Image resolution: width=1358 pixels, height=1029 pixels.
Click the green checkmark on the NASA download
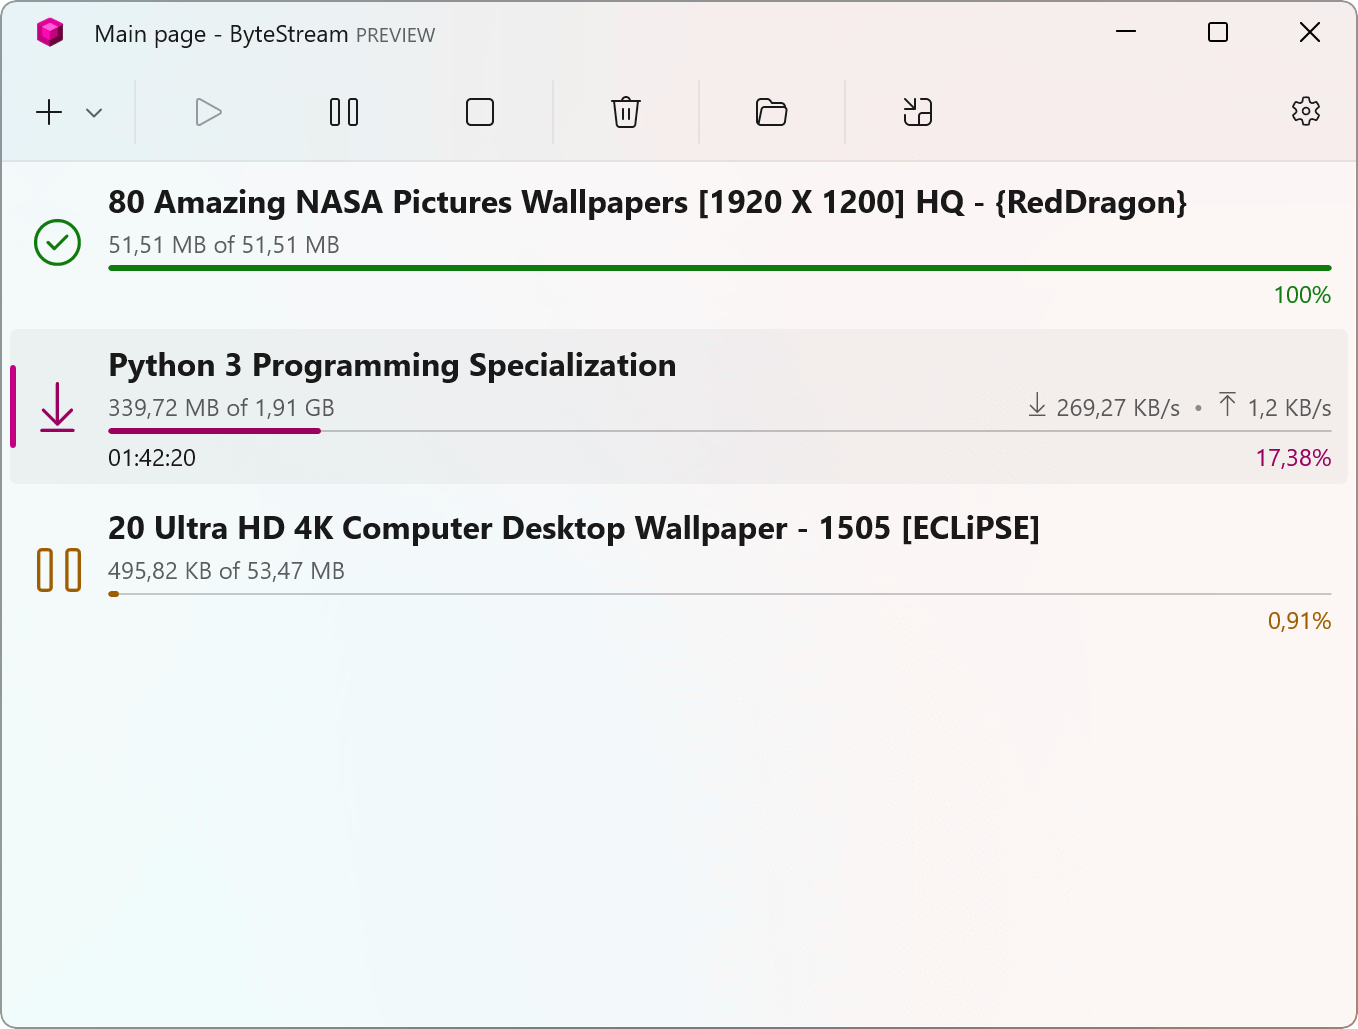[57, 242]
